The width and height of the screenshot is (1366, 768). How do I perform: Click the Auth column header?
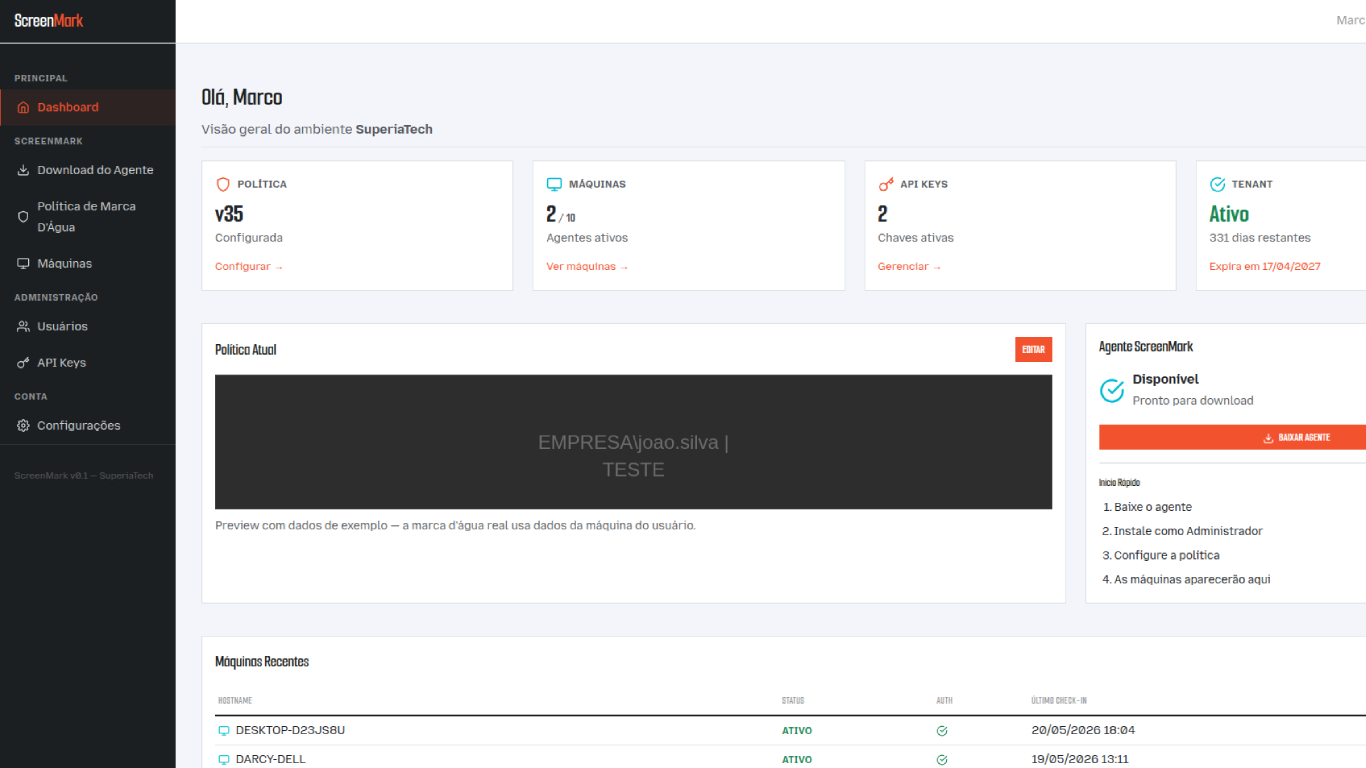coord(944,701)
